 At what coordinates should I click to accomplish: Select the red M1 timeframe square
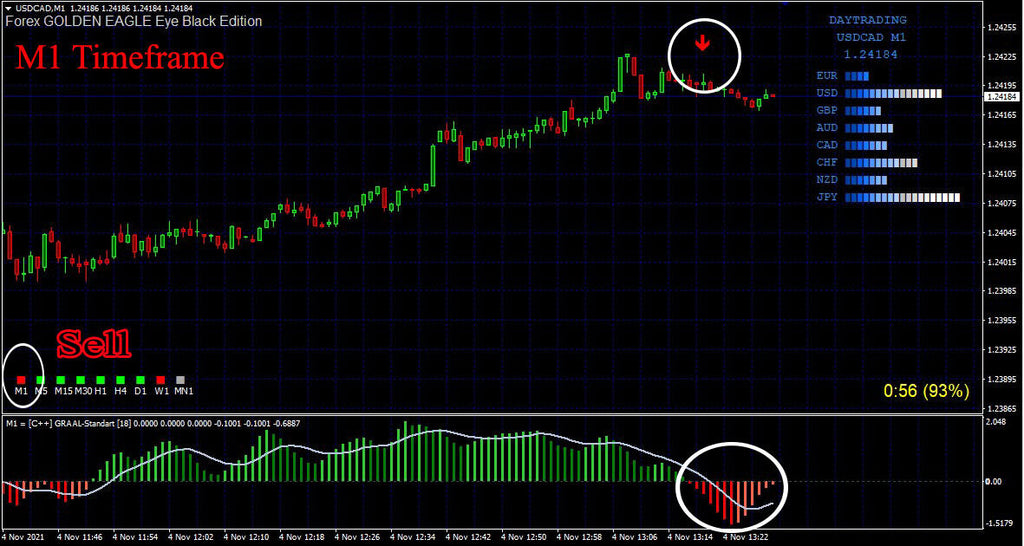click(x=21, y=379)
